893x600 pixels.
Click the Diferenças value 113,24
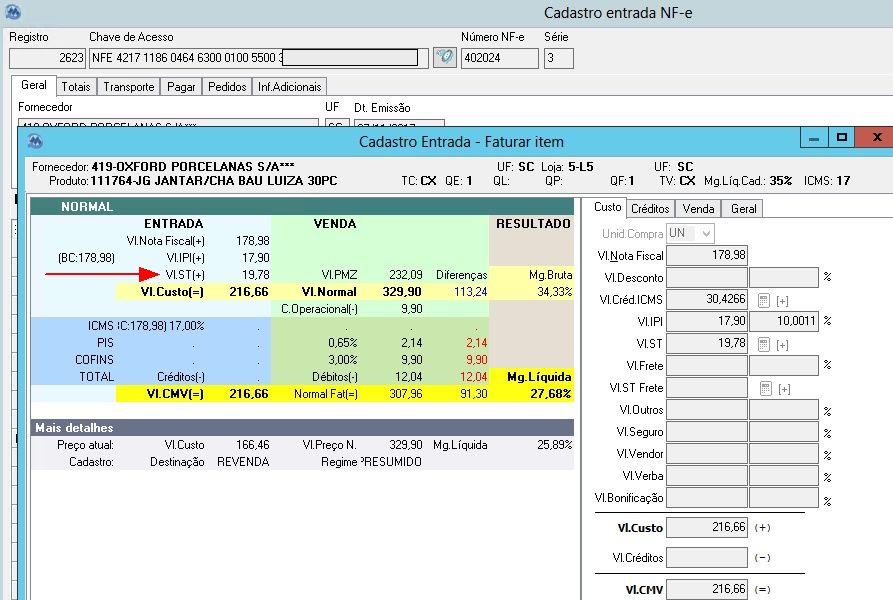pyautogui.click(x=470, y=292)
